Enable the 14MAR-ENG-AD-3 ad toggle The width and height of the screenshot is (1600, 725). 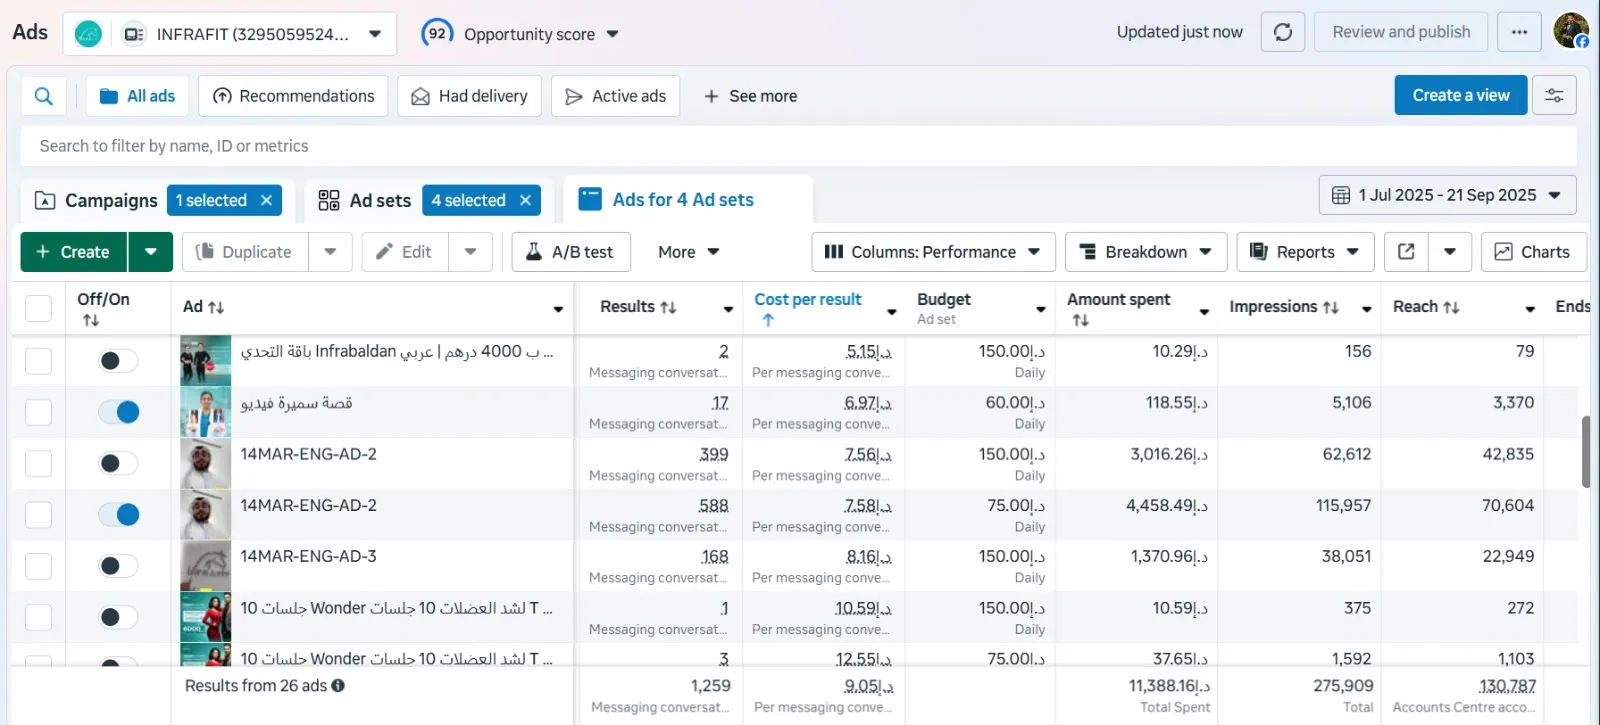(119, 566)
